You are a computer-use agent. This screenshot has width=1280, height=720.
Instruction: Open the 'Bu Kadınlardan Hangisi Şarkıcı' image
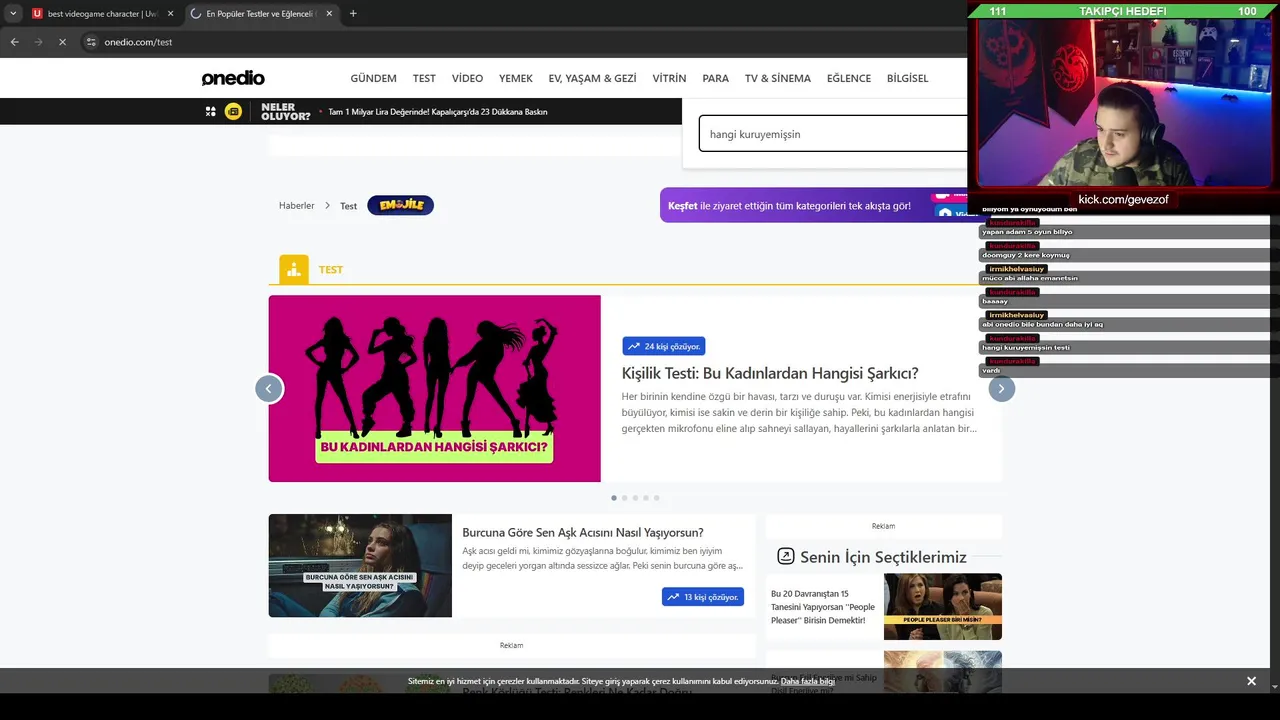[434, 388]
